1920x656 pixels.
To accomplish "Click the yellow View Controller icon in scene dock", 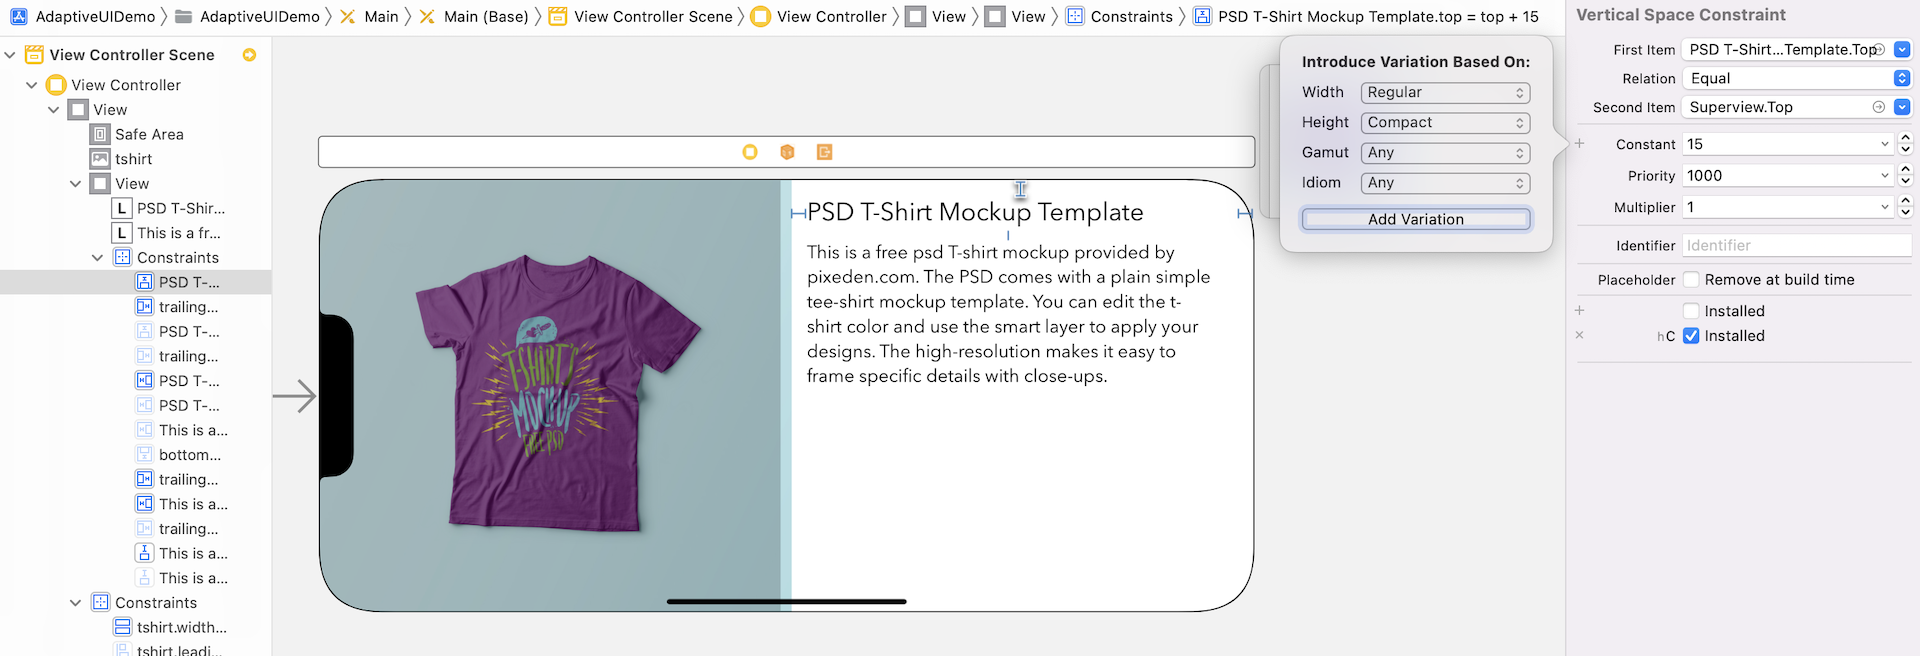I will pyautogui.click(x=750, y=152).
